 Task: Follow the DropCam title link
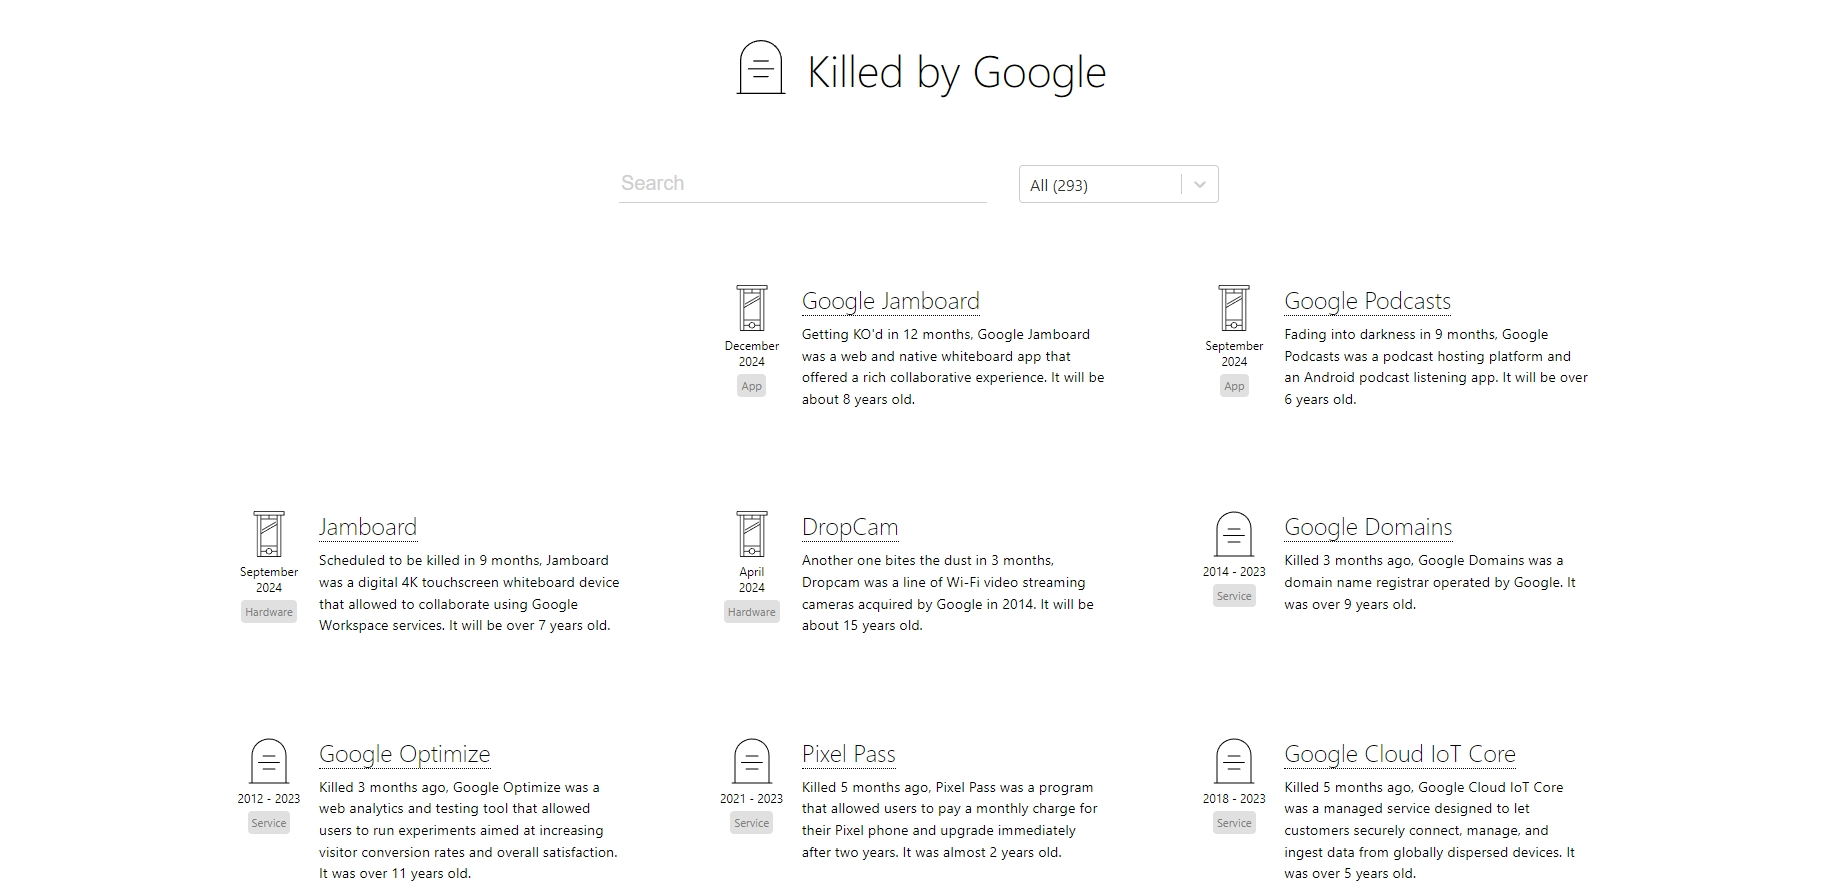pos(850,528)
